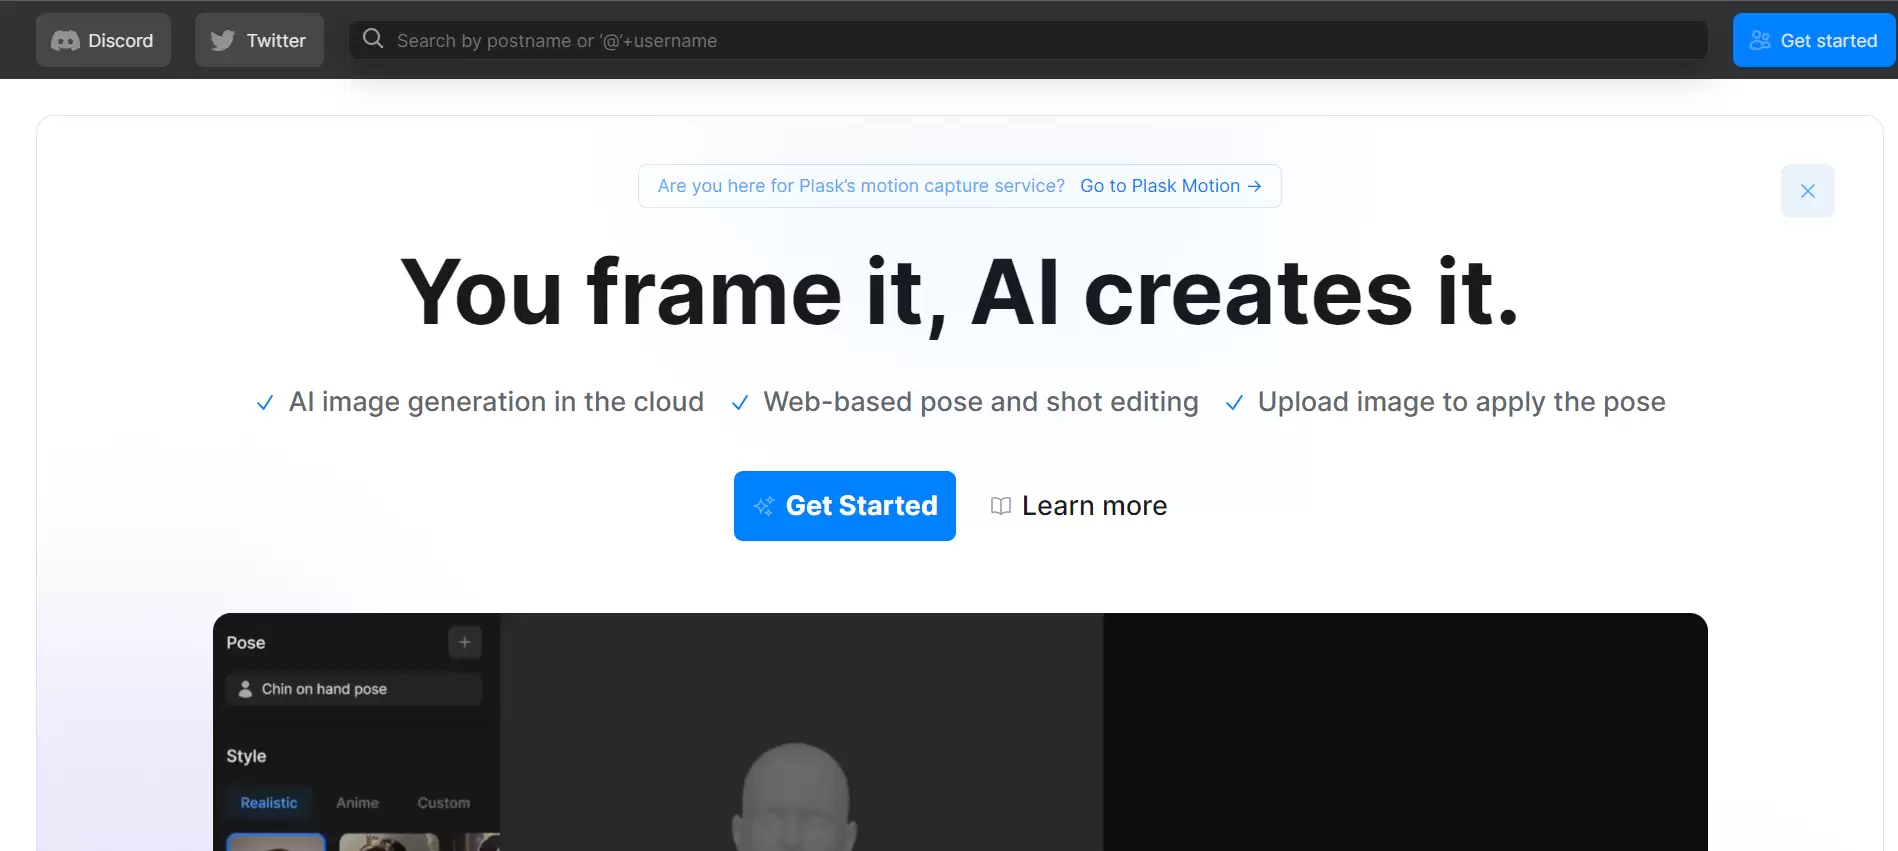Switch to the Realistic style tab

click(x=268, y=803)
